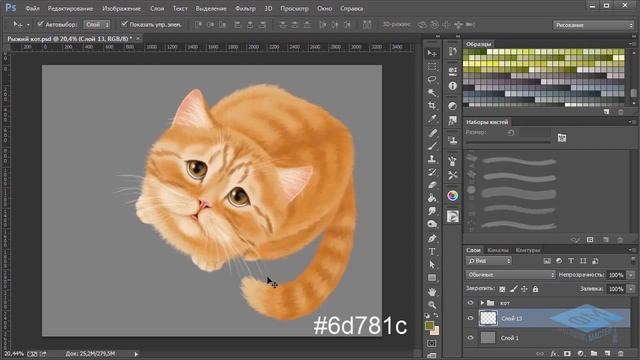The height and width of the screenshot is (360, 640).
Task: Click the New adjustment layer icon
Action: click(580, 353)
